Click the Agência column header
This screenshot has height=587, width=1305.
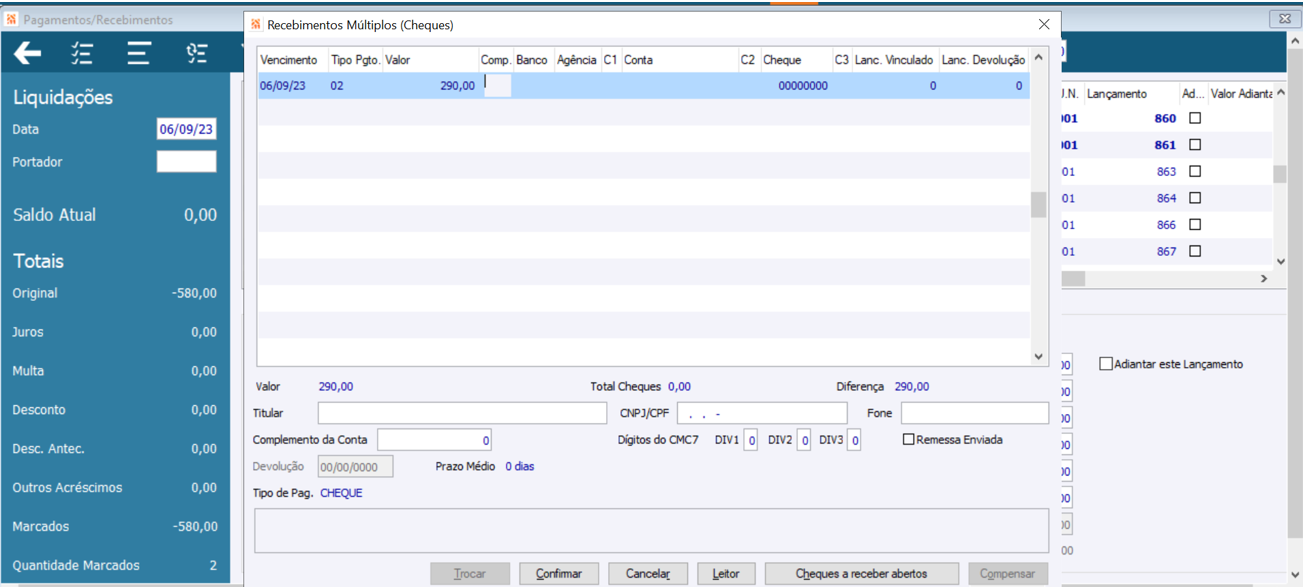tap(577, 60)
